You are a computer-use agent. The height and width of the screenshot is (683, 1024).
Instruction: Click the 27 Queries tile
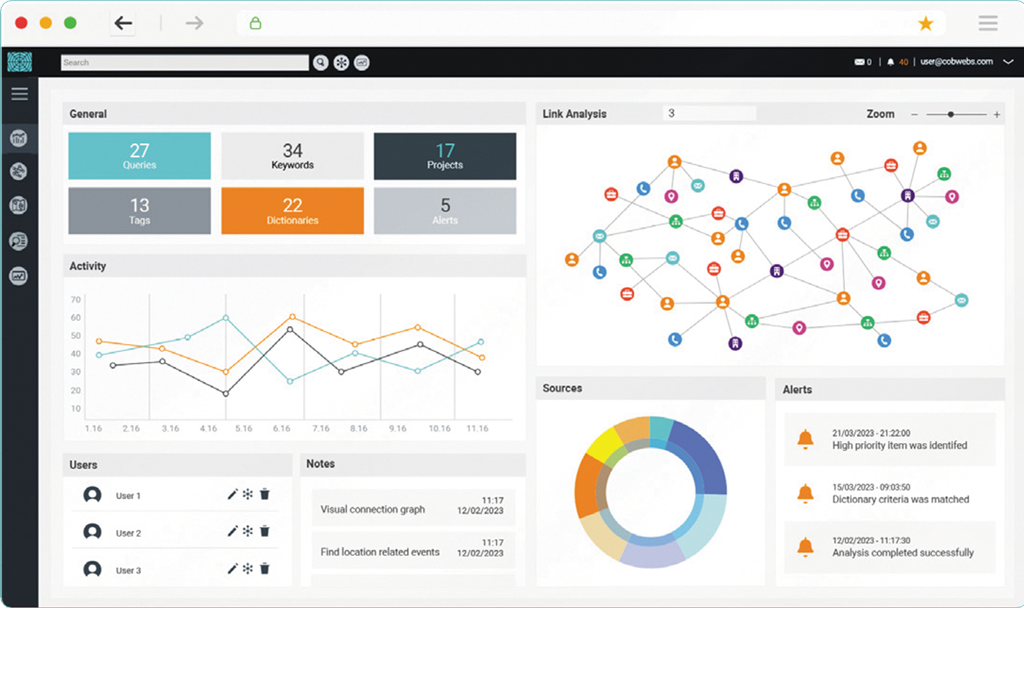point(139,156)
